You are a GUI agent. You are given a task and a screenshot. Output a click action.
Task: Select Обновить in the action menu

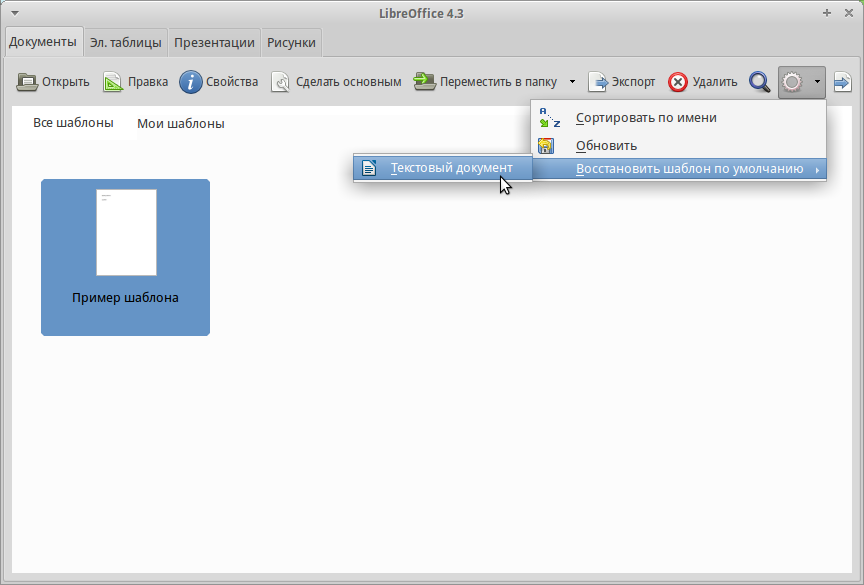pyautogui.click(x=606, y=145)
